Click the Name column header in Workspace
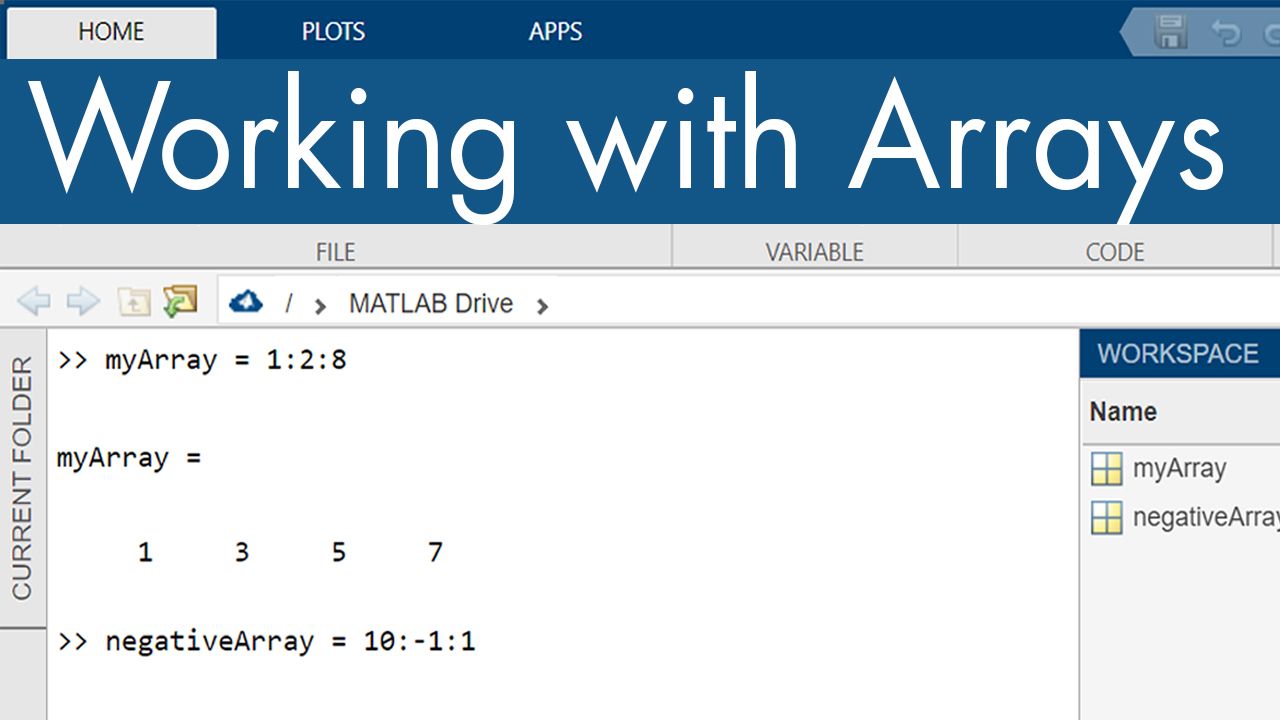The height and width of the screenshot is (720, 1280). pos(1122,411)
